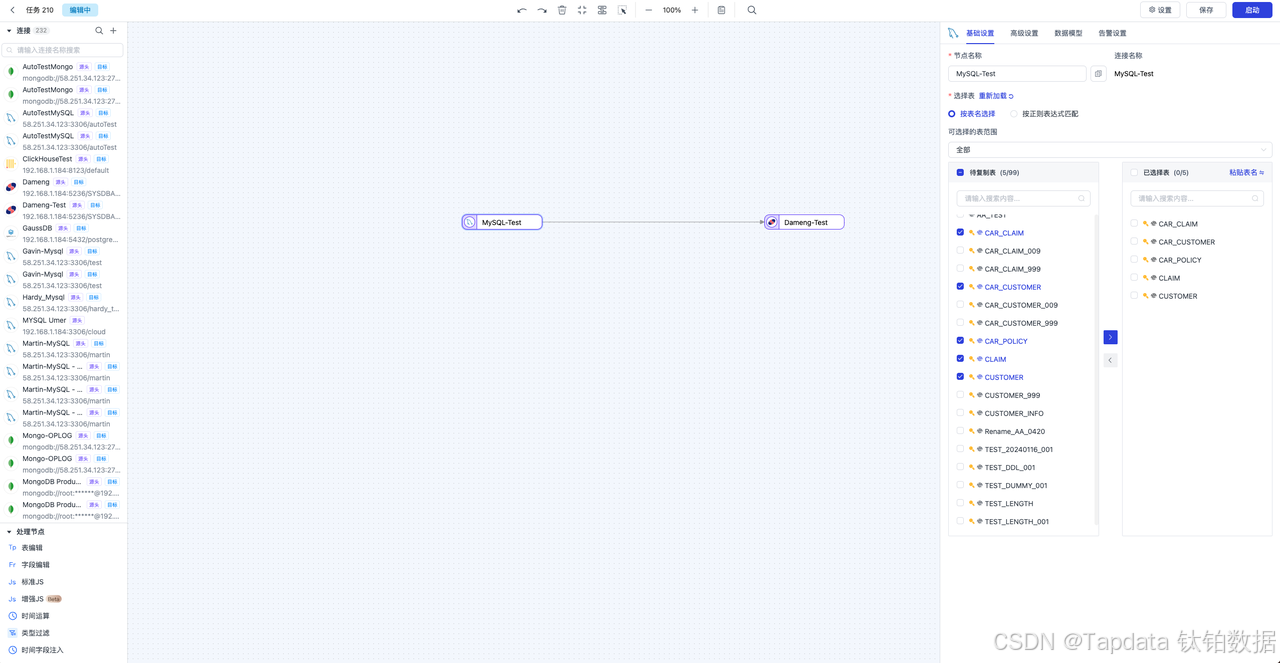Select the Hardy_Mysql connection row
The height and width of the screenshot is (663, 1280).
pyautogui.click(x=63, y=303)
